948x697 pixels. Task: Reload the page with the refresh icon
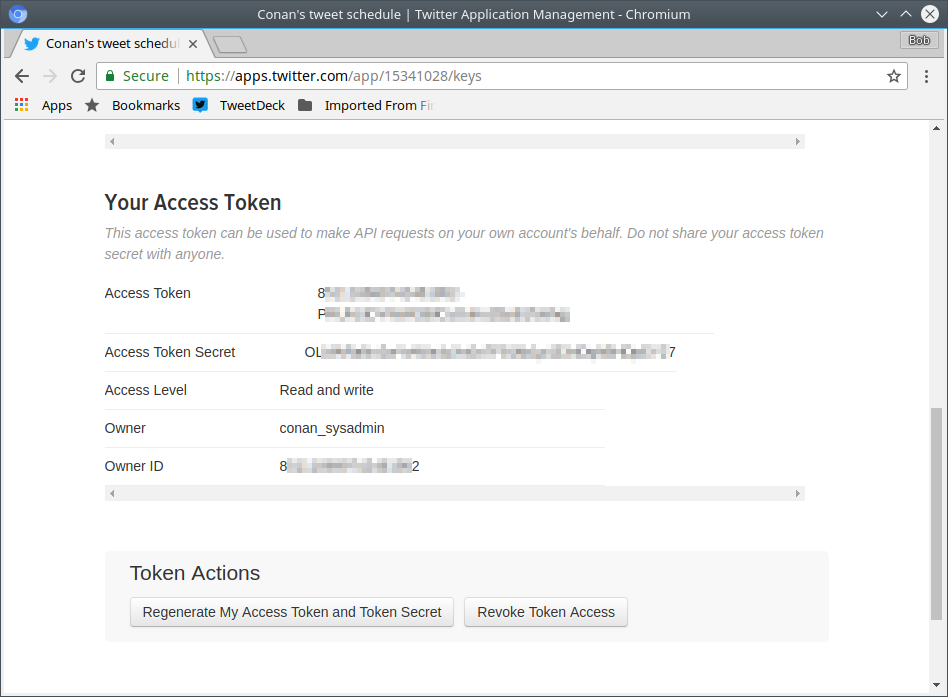[x=78, y=76]
